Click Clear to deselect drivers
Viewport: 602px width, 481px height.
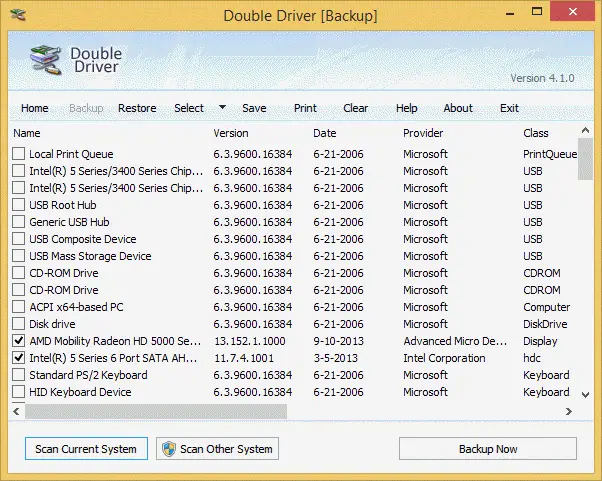356,108
